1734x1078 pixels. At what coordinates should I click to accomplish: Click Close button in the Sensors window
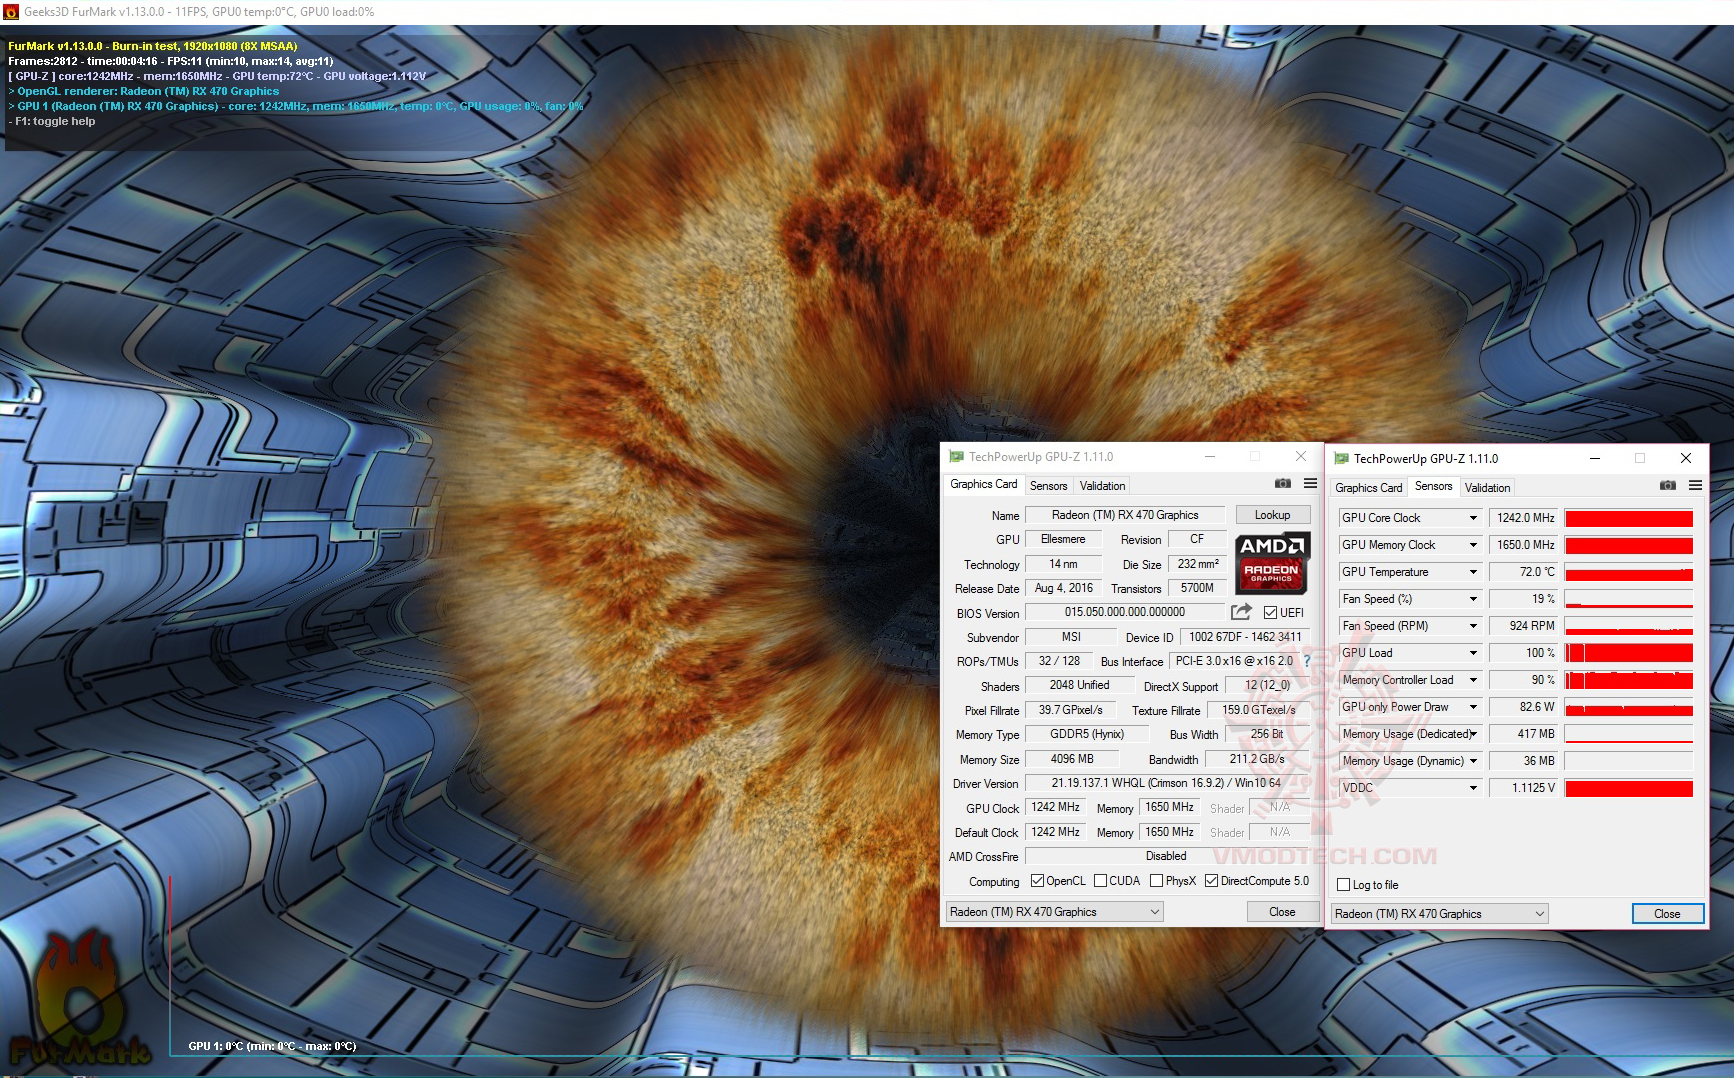click(1667, 914)
